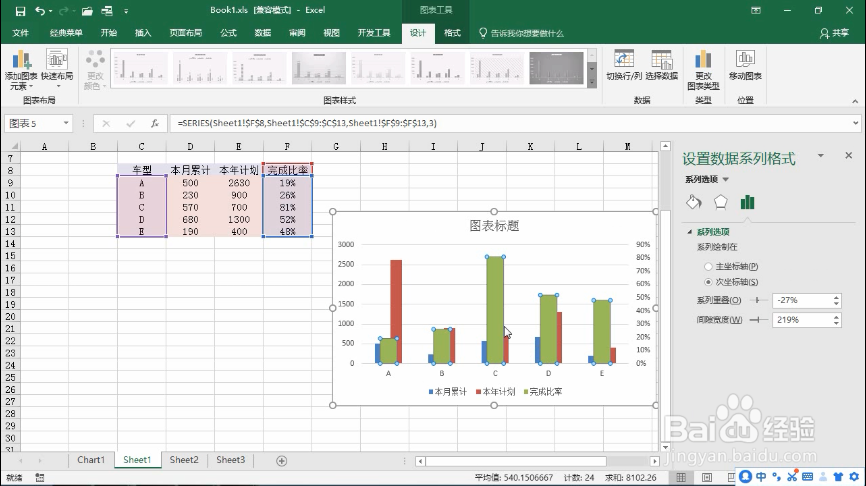Switch to Page Layout view in status bar
This screenshot has width=866, height=486.
point(707,477)
